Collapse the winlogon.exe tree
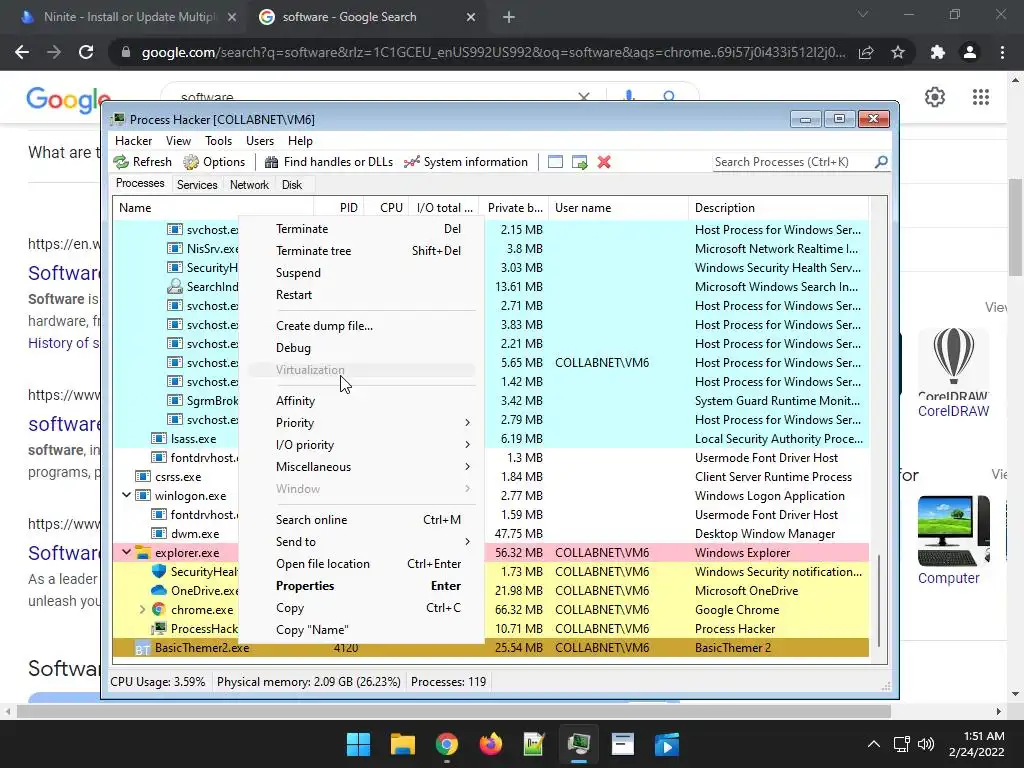Viewport: 1024px width, 768px height. pos(127,495)
